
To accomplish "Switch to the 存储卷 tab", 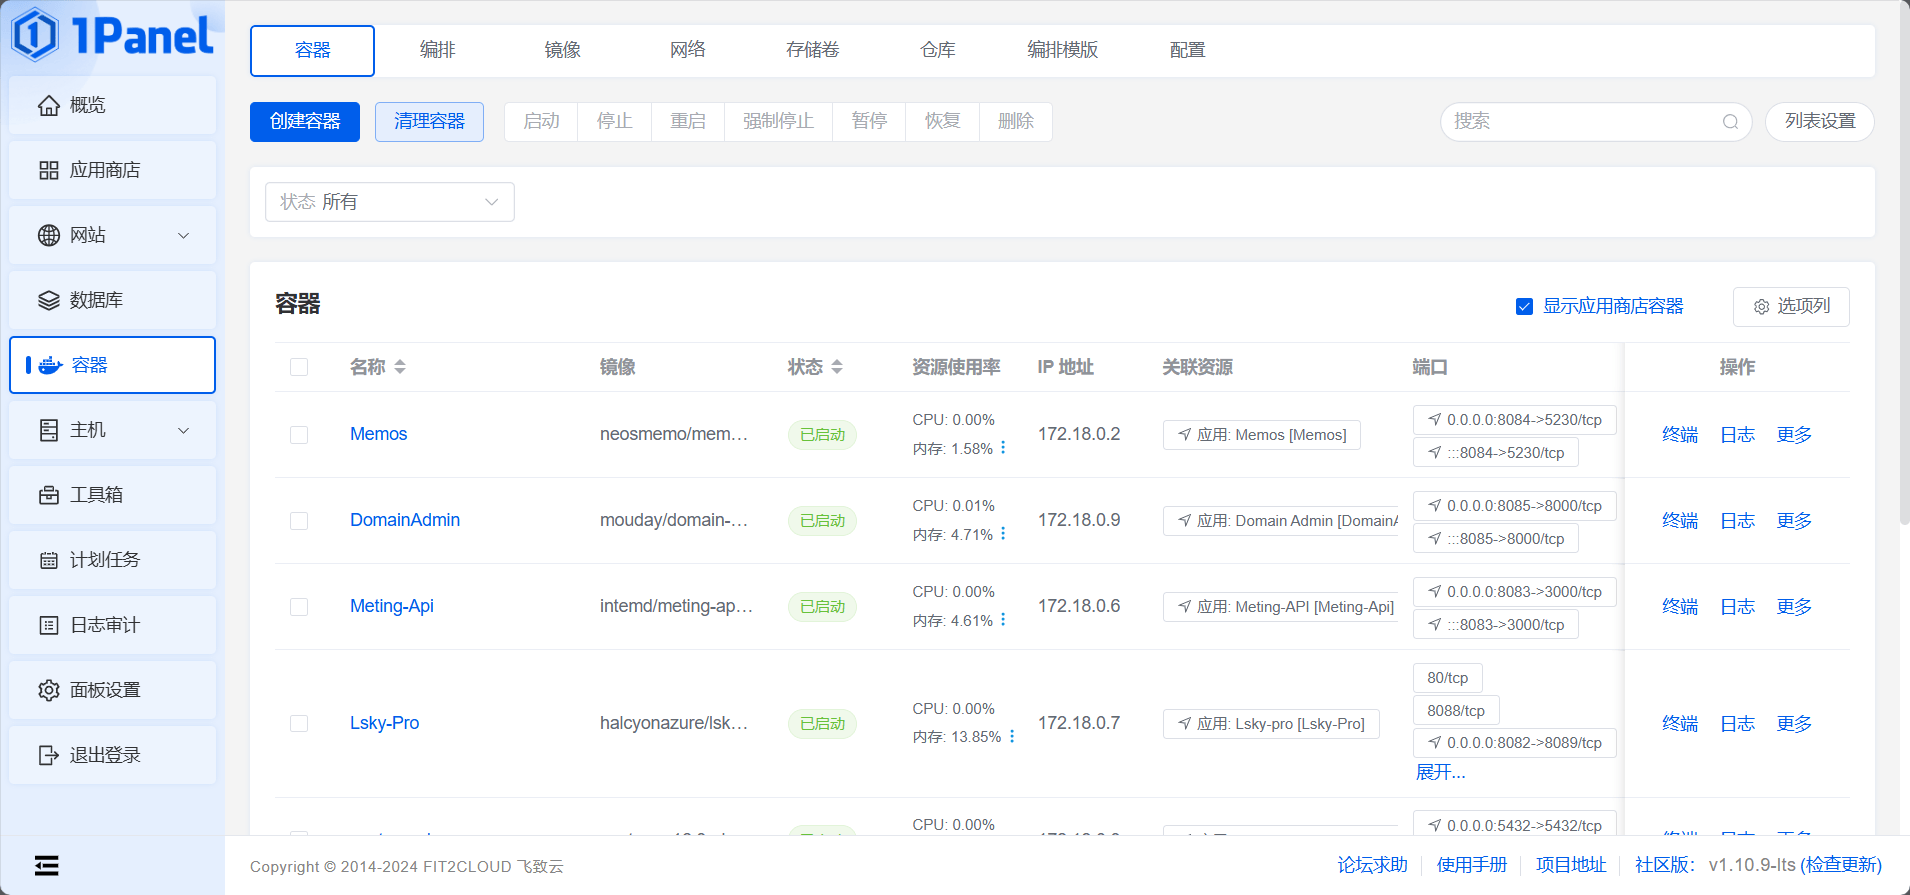I will tap(812, 50).
